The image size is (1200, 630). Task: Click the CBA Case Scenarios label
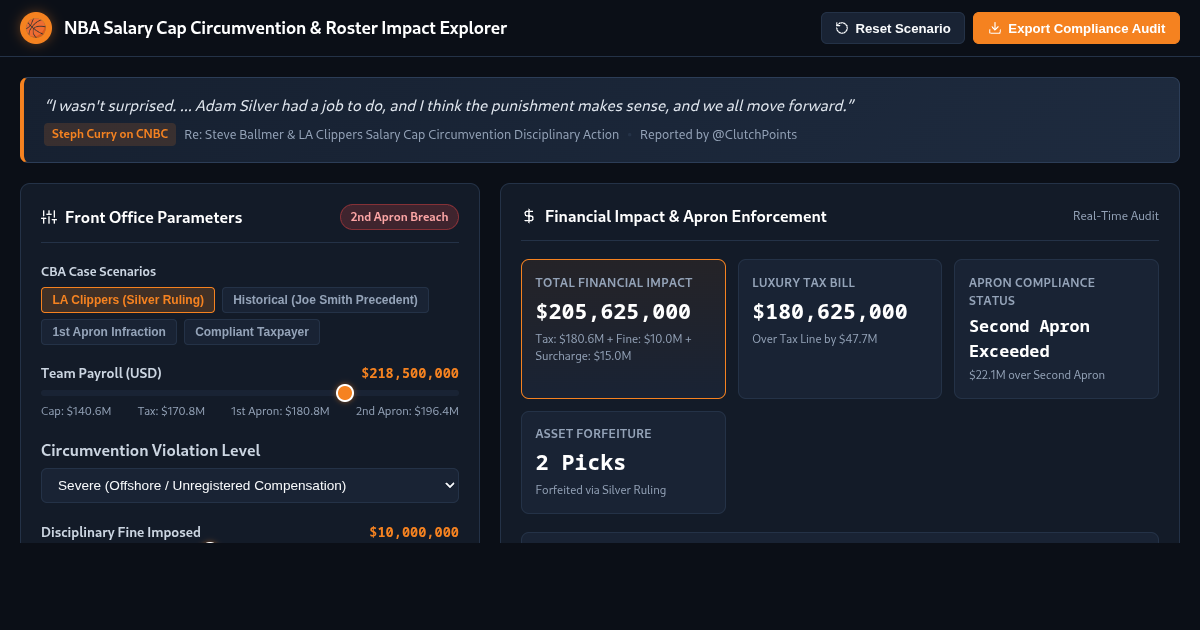pos(98,271)
